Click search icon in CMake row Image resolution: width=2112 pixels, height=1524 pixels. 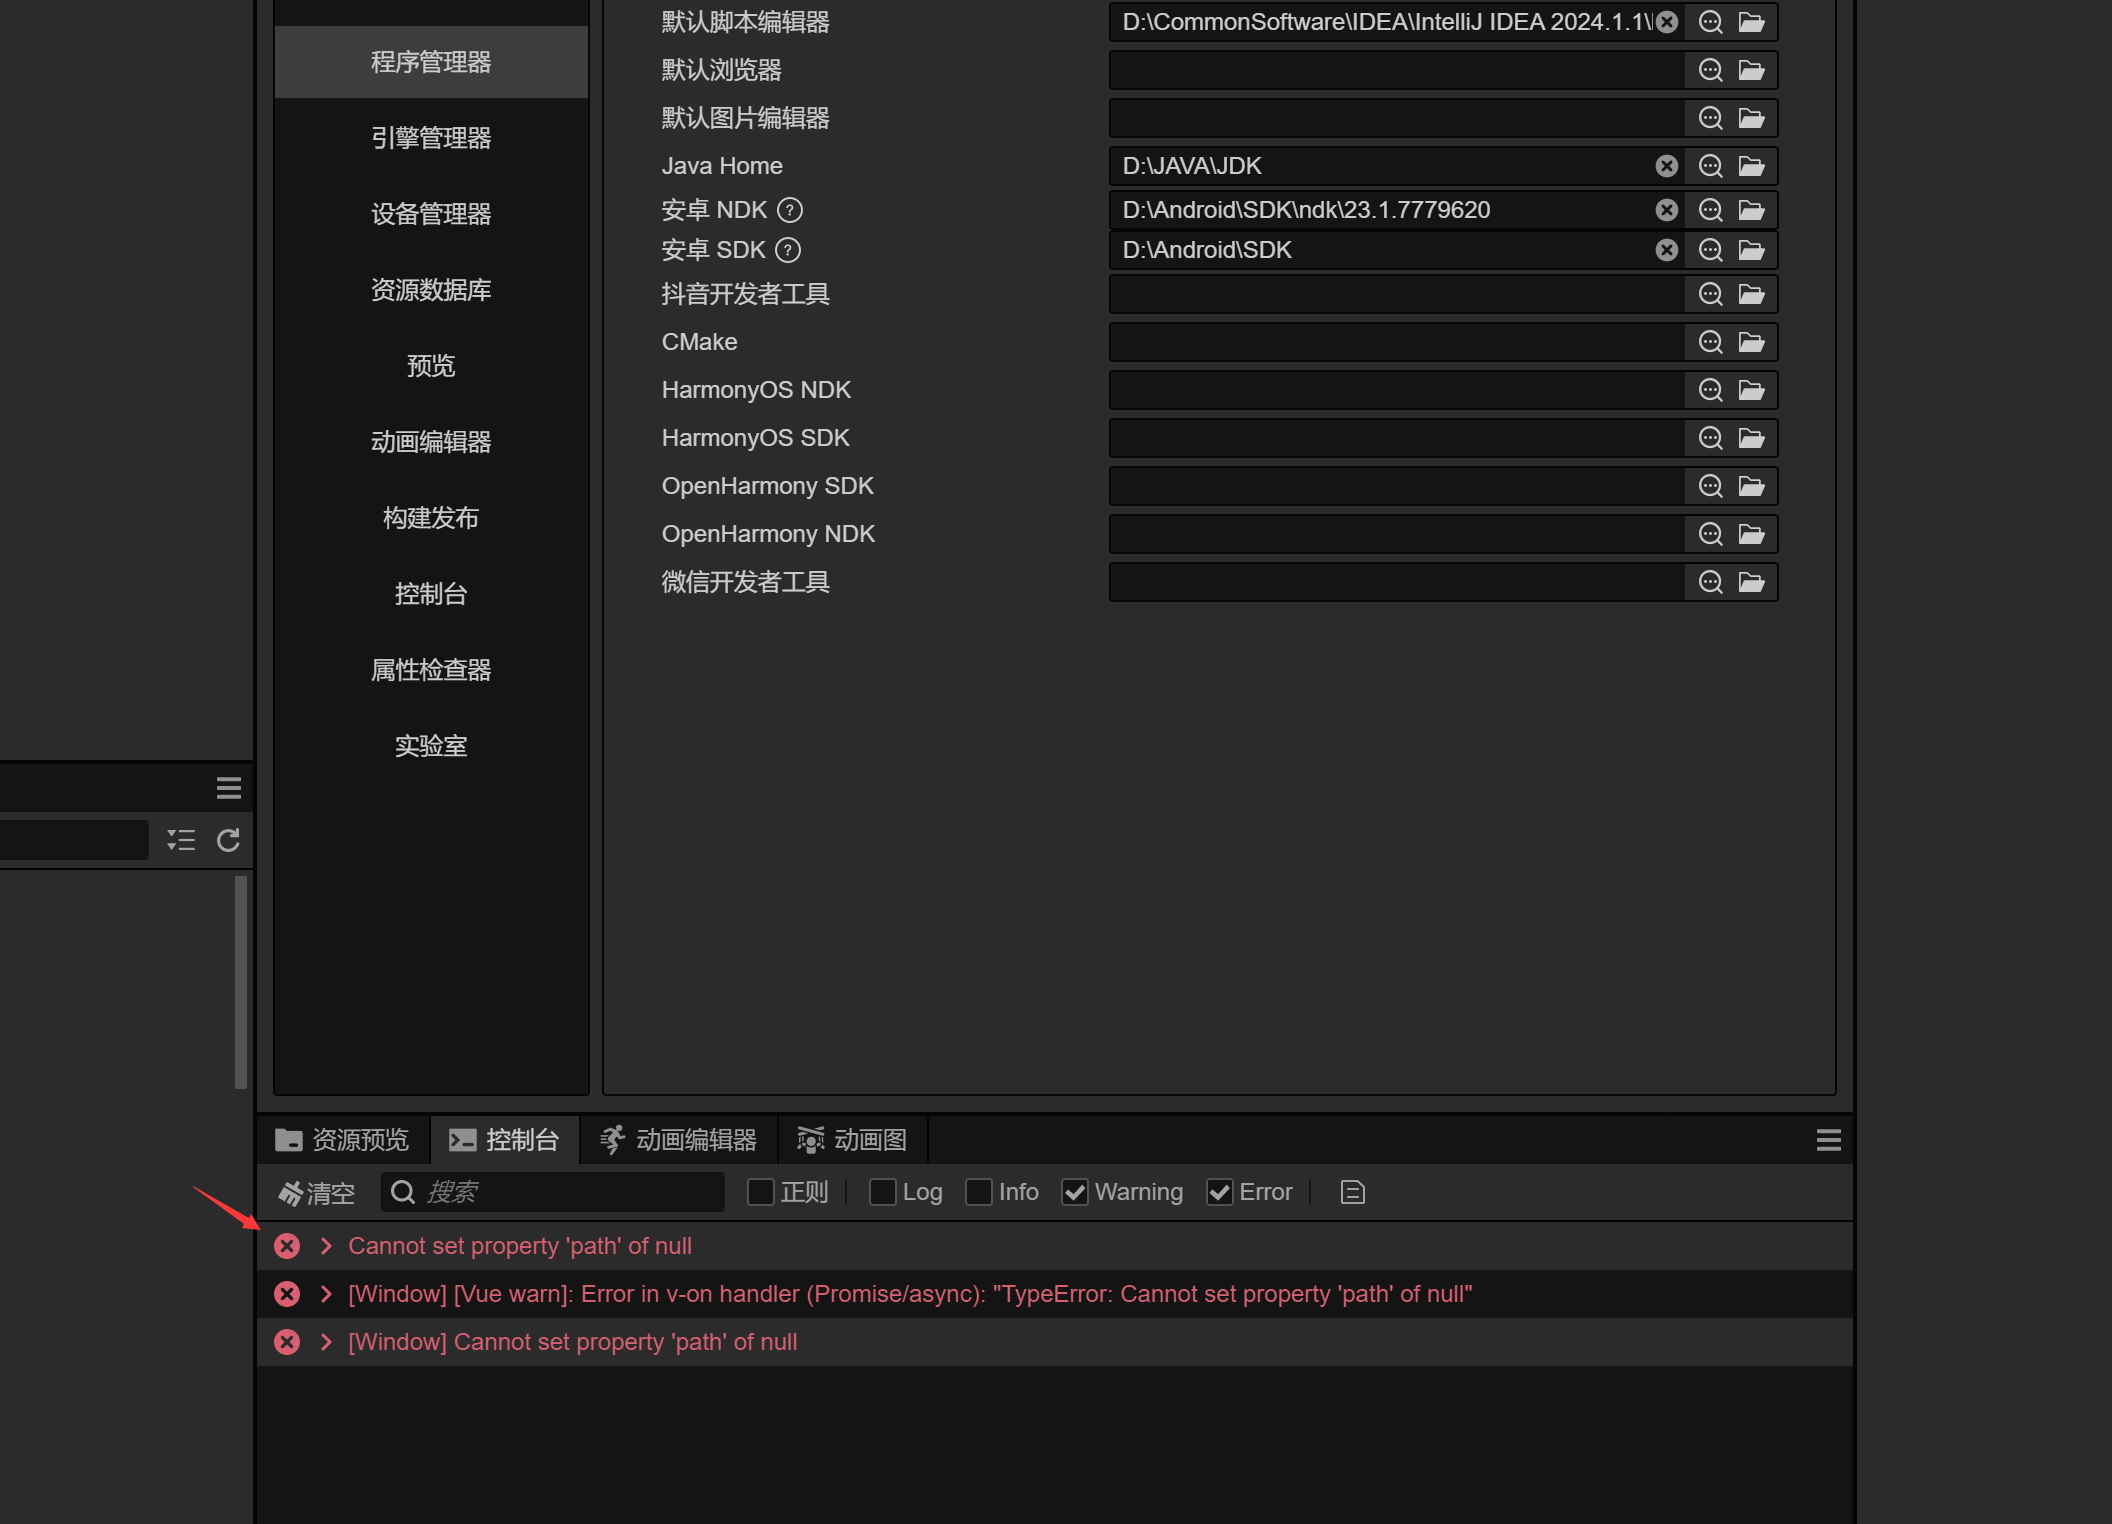1710,342
